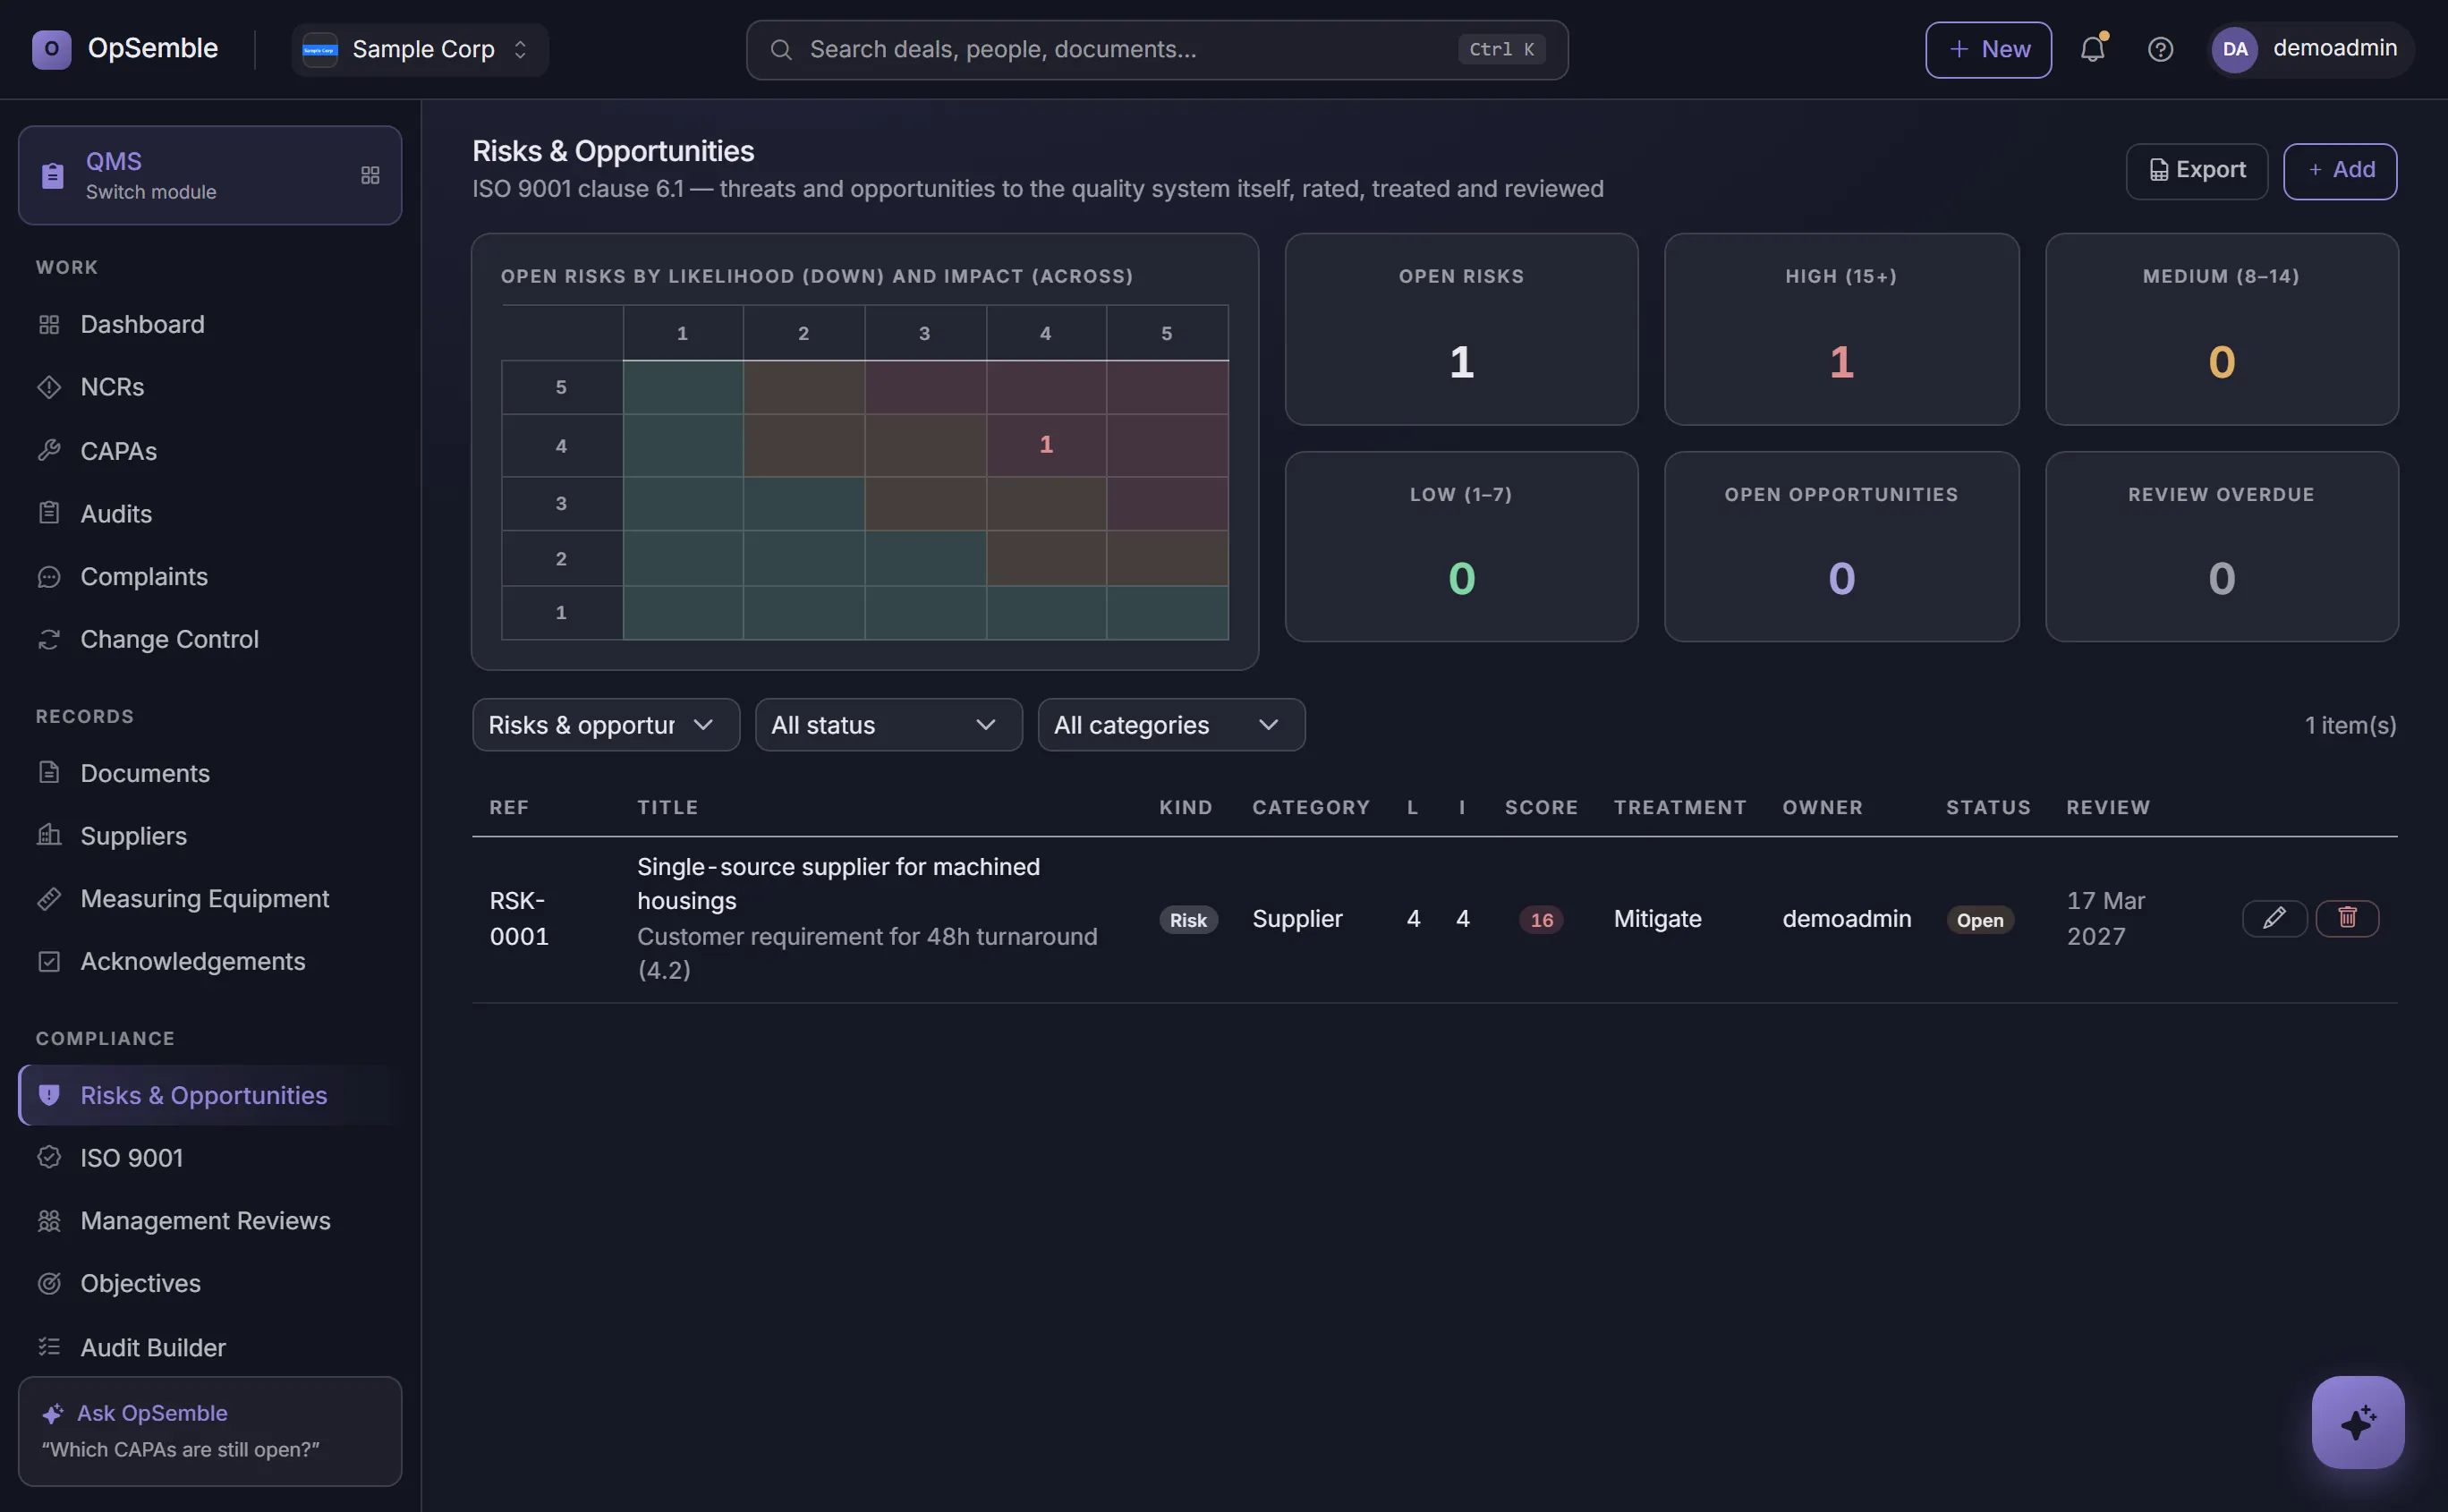This screenshot has height=1512, width=2448.
Task: Open the Risks & opportunities kind dropdown
Action: point(606,725)
